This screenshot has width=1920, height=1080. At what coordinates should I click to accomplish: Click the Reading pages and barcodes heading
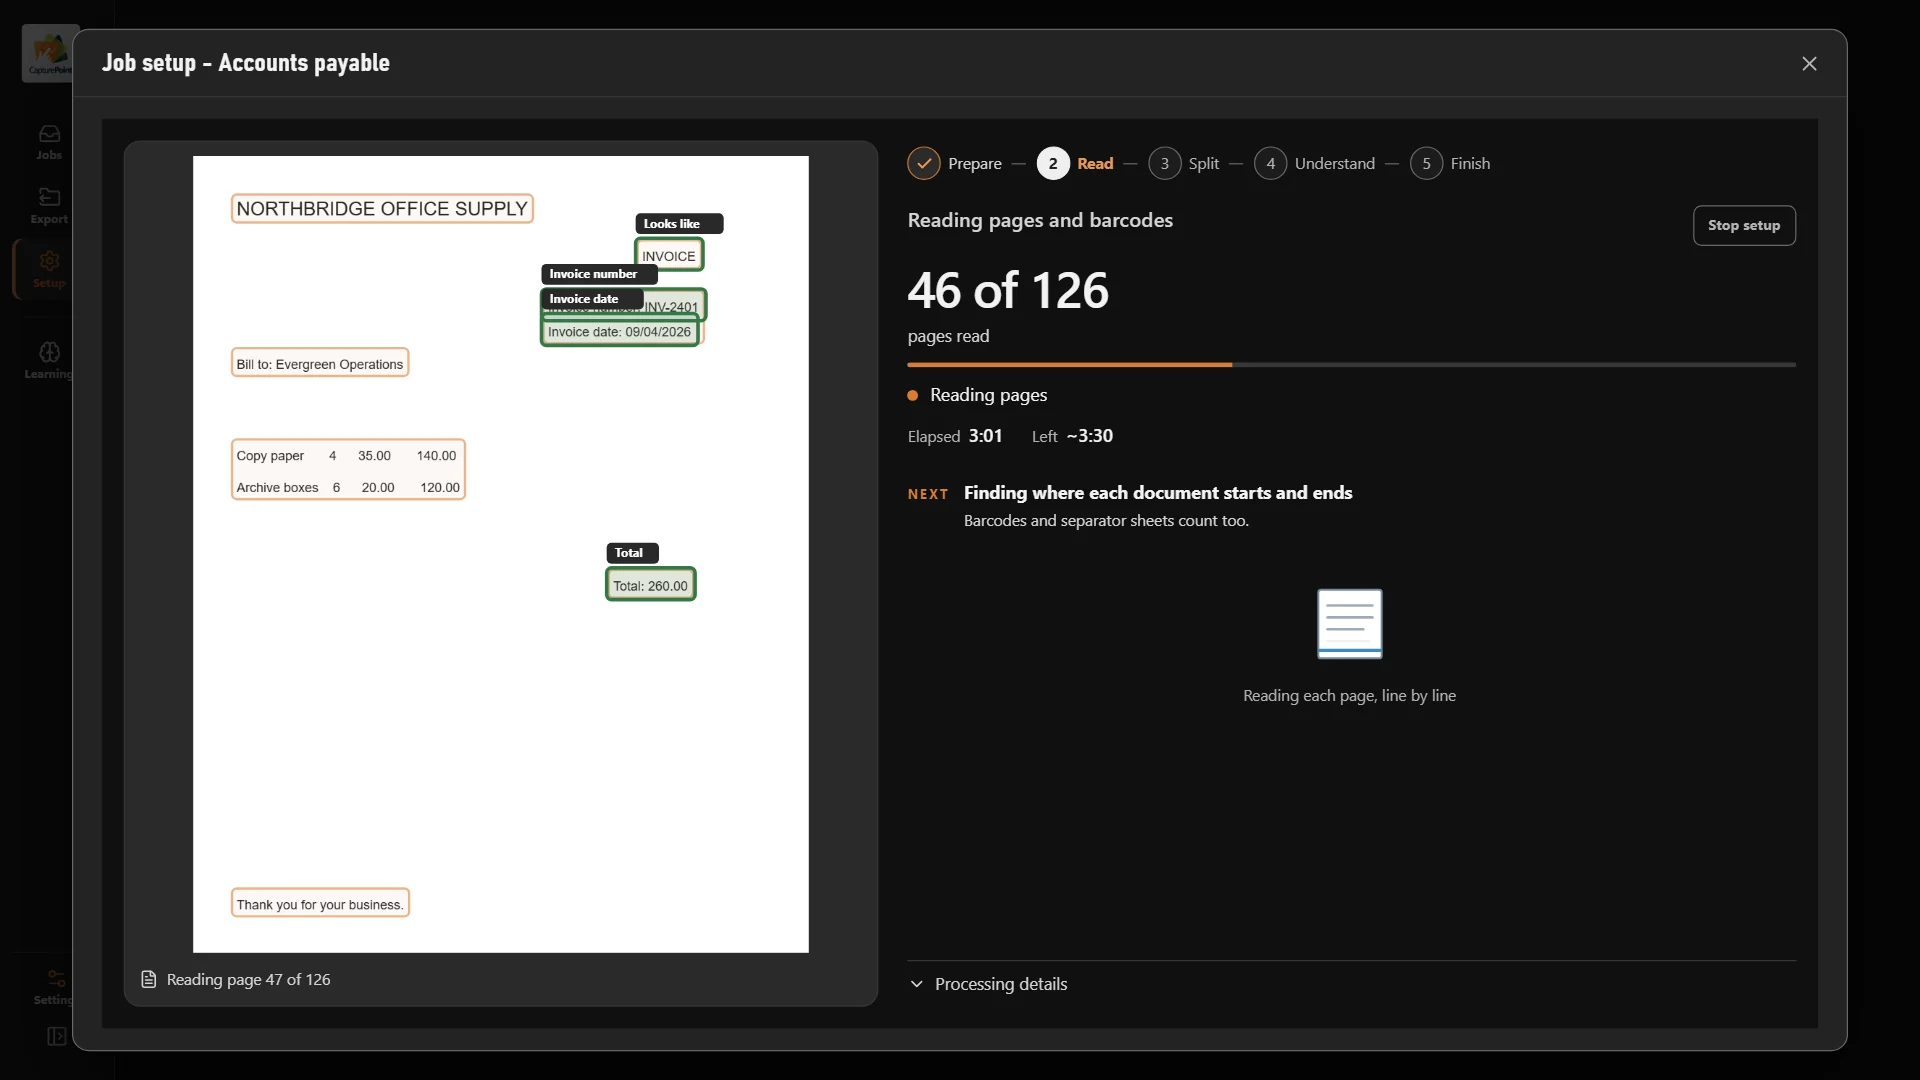tap(1040, 220)
